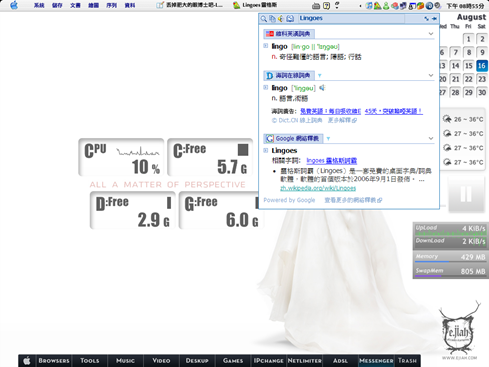
Task: Collapse Google section with right chevron
Action: (431, 138)
